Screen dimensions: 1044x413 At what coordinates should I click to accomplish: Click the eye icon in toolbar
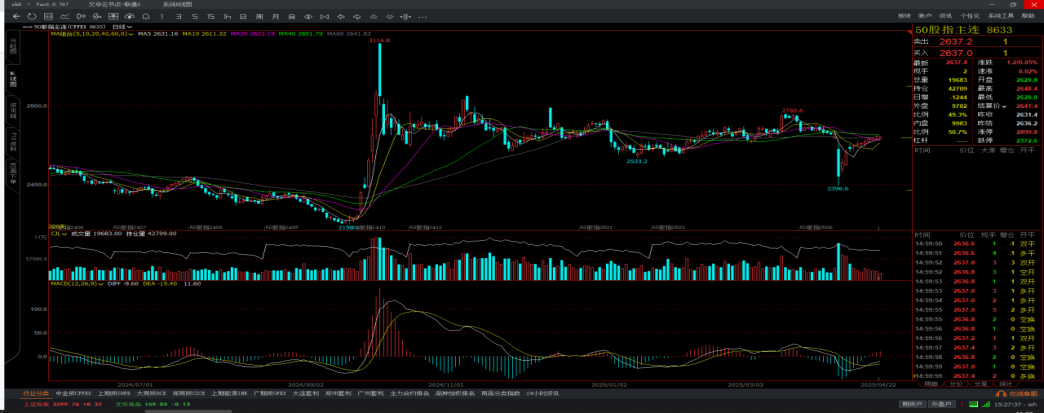(x=308, y=17)
